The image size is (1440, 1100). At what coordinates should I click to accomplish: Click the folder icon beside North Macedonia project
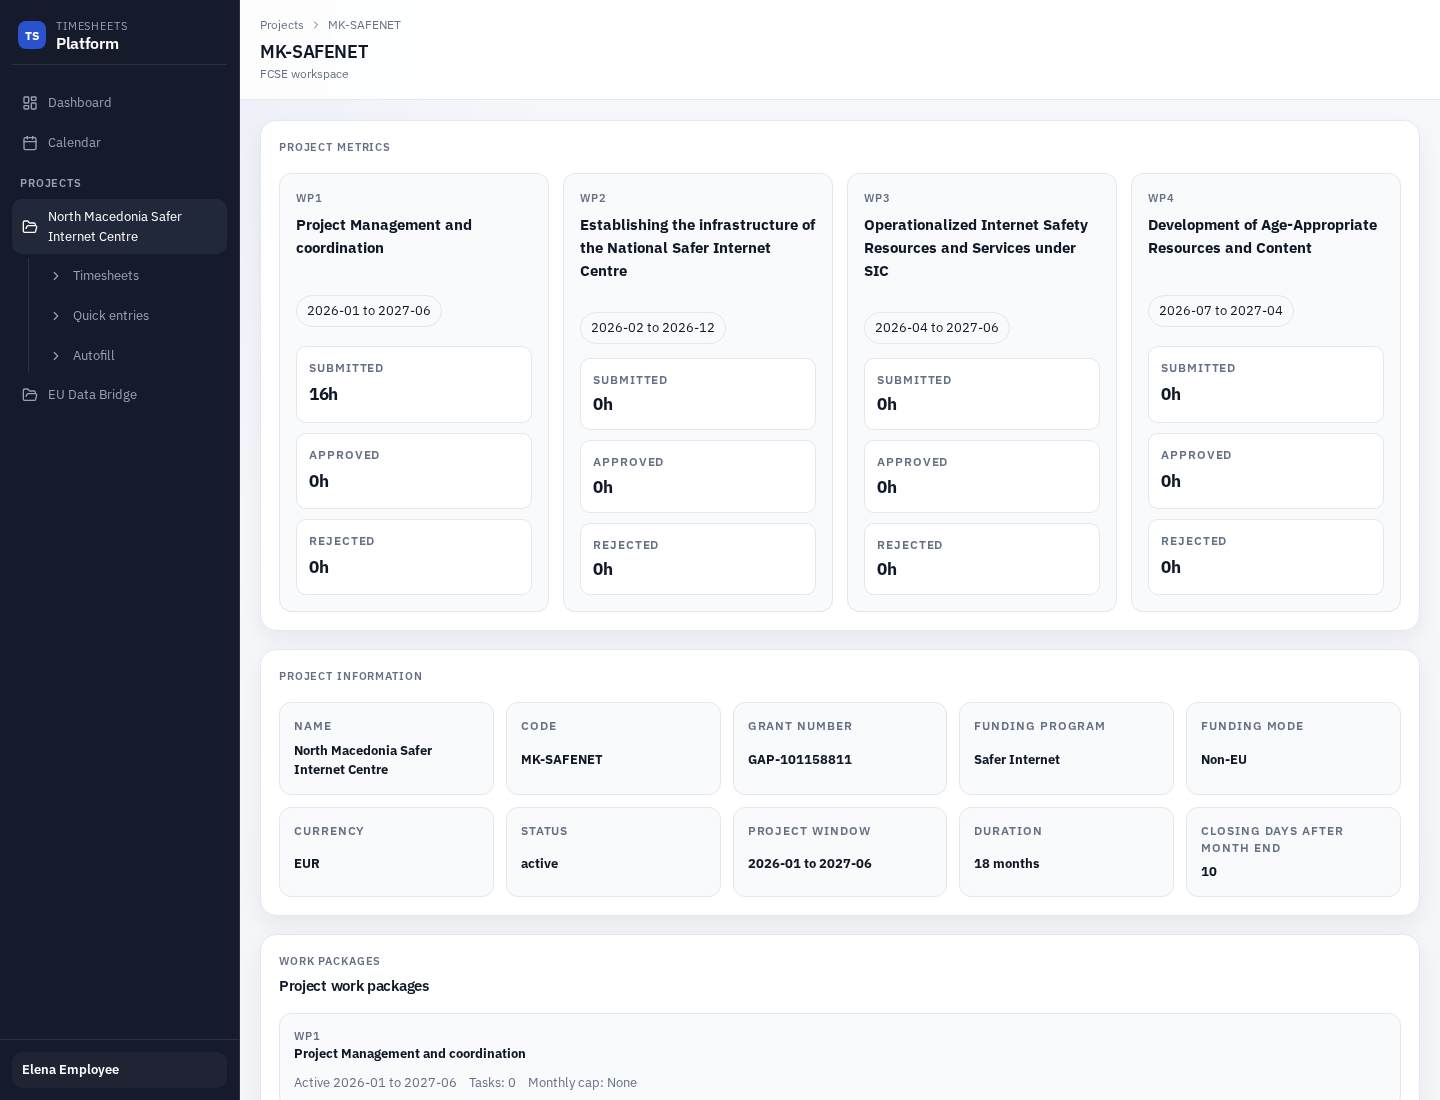31,226
